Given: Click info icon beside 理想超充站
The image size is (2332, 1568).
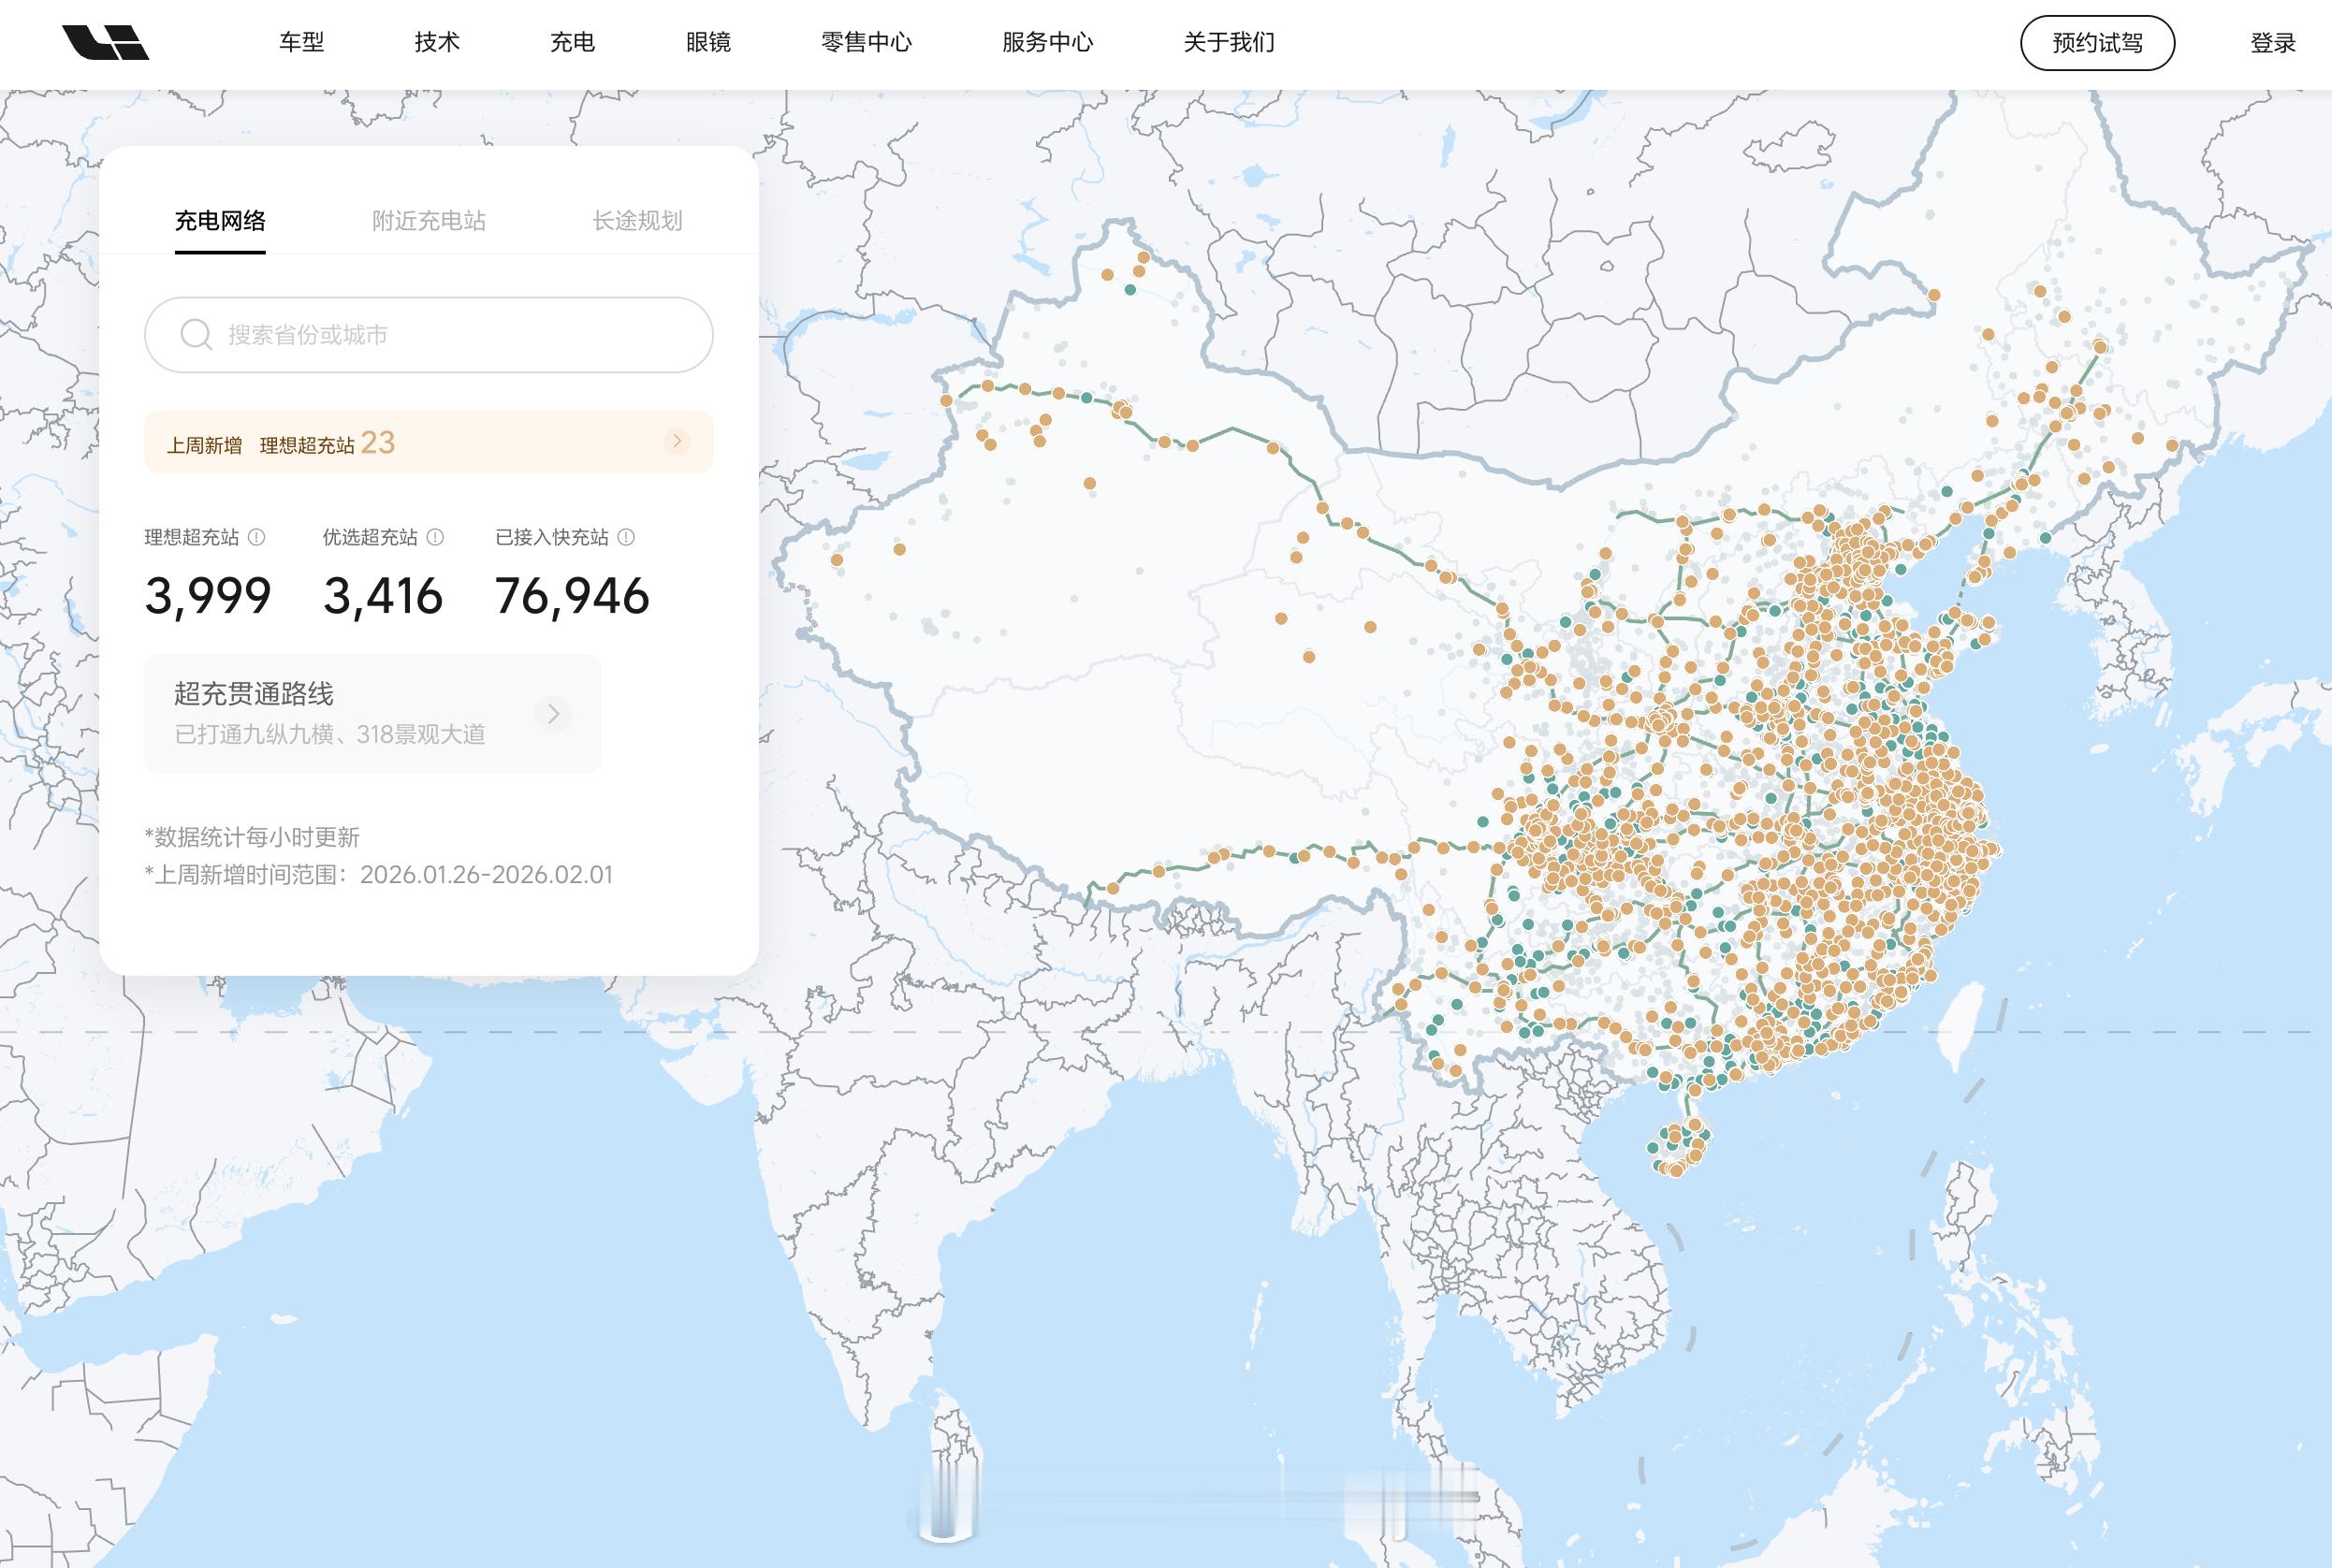Looking at the screenshot, I should [x=257, y=537].
